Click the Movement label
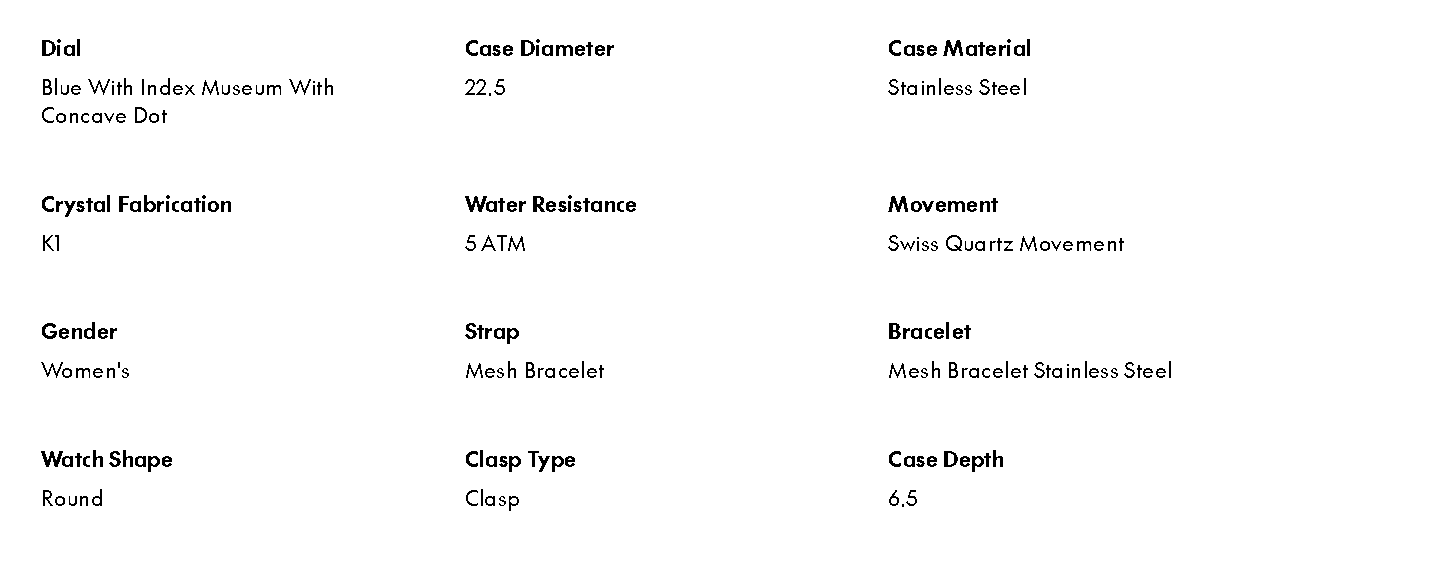Screen dimensions: 1455x583 [x=942, y=205]
